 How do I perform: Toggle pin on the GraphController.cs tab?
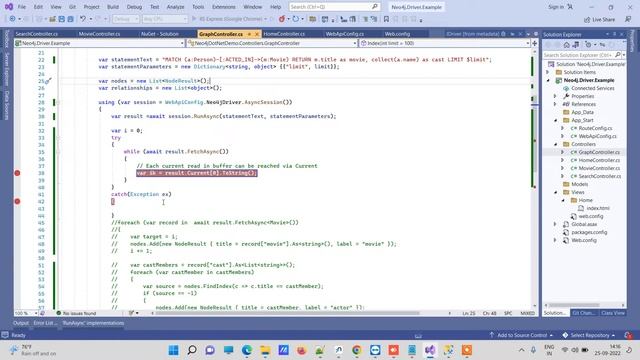[x=249, y=34]
